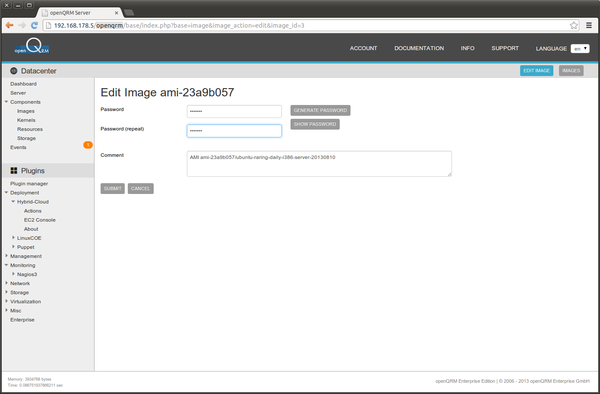Viewport: 600px width, 394px height.
Task: Click the orange Events notification badge
Action: [x=88, y=145]
